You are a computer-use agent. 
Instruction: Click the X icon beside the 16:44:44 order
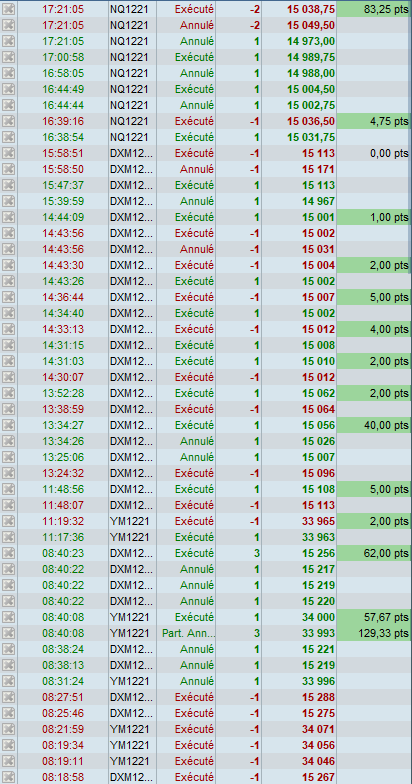(8, 105)
